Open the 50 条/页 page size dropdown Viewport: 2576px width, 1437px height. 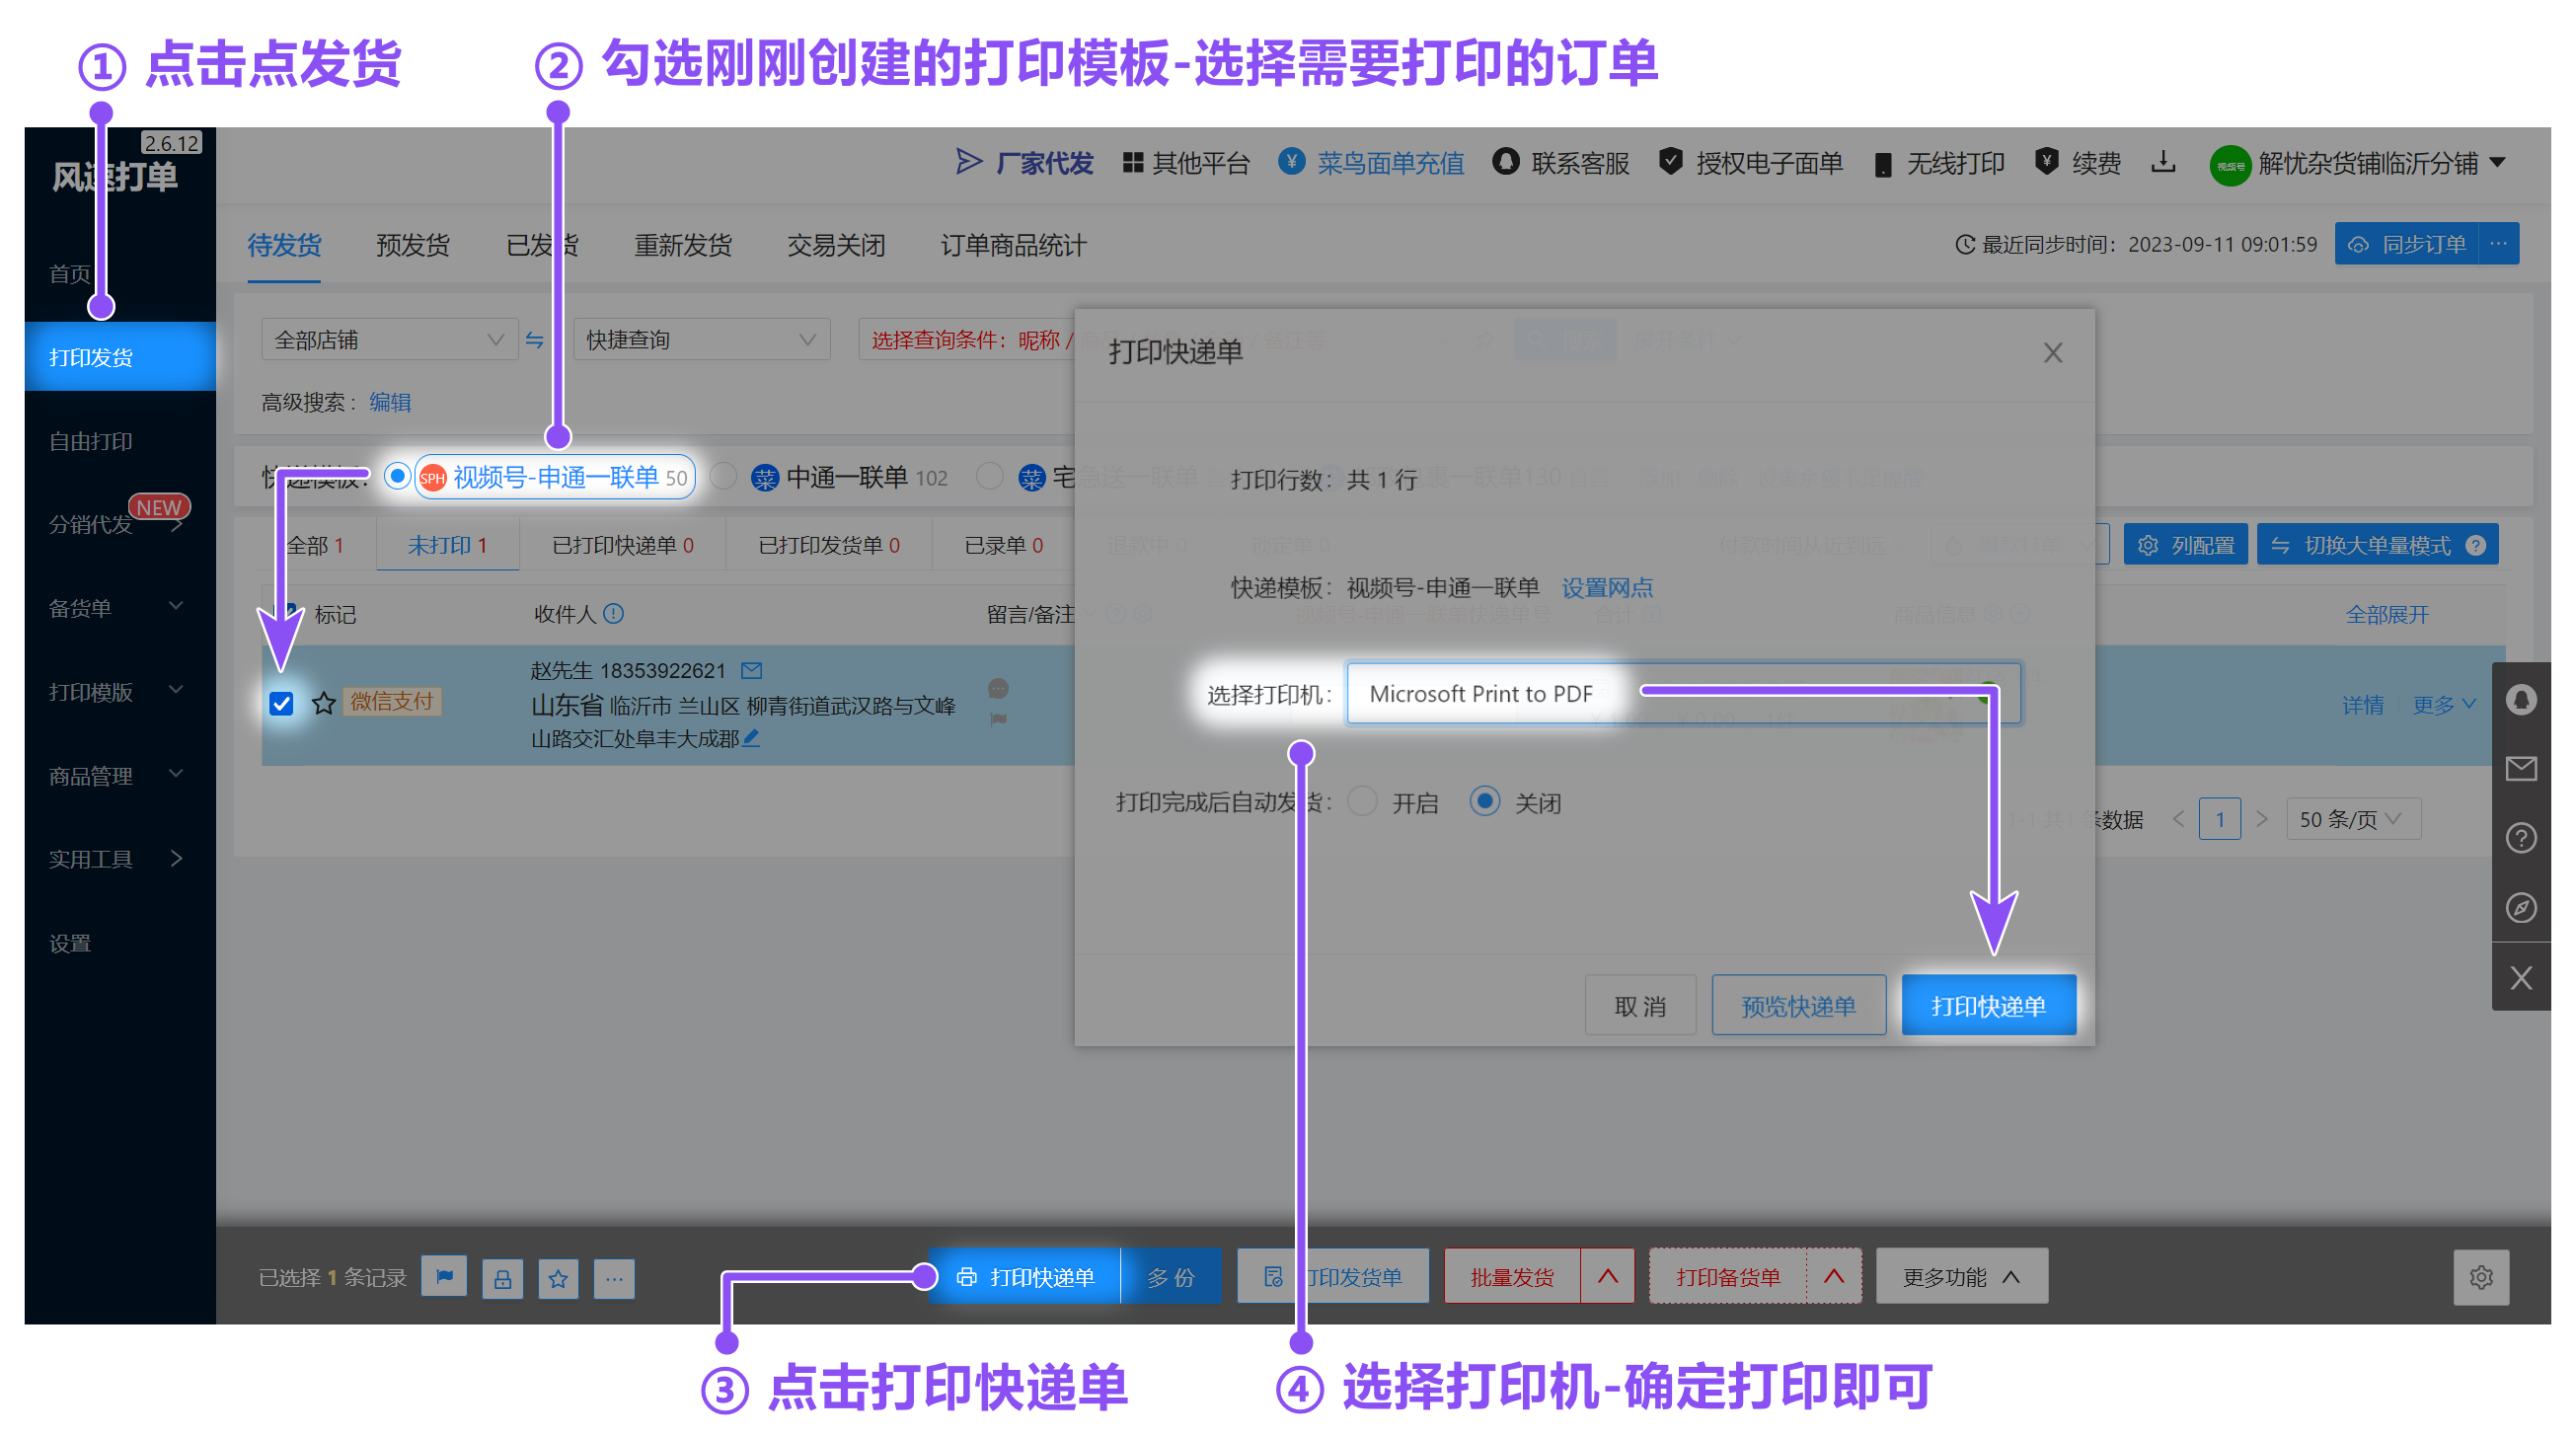2353,819
